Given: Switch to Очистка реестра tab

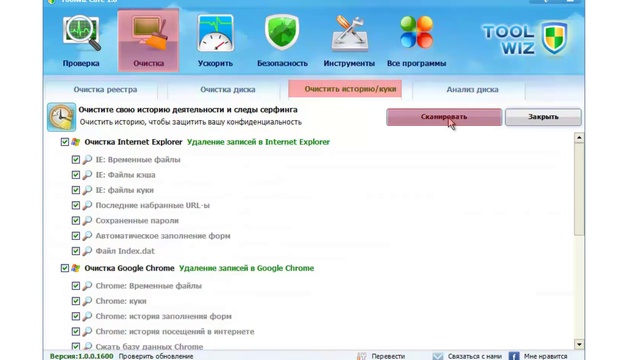Looking at the screenshot, I should [x=105, y=89].
